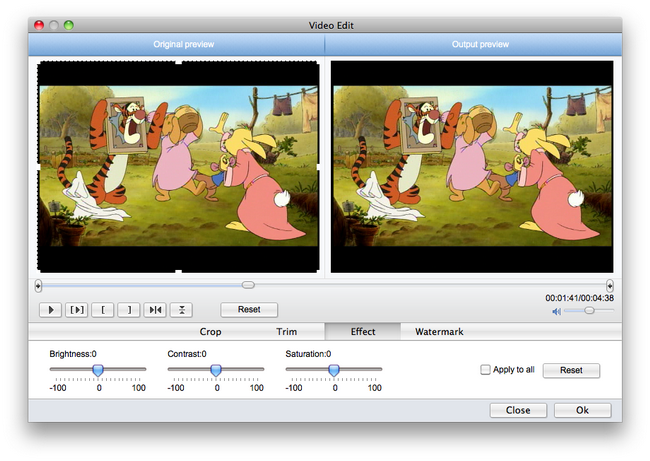Image resolution: width=650 pixels, height=461 pixels.
Task: Open the Watermark tab
Action: 439,332
